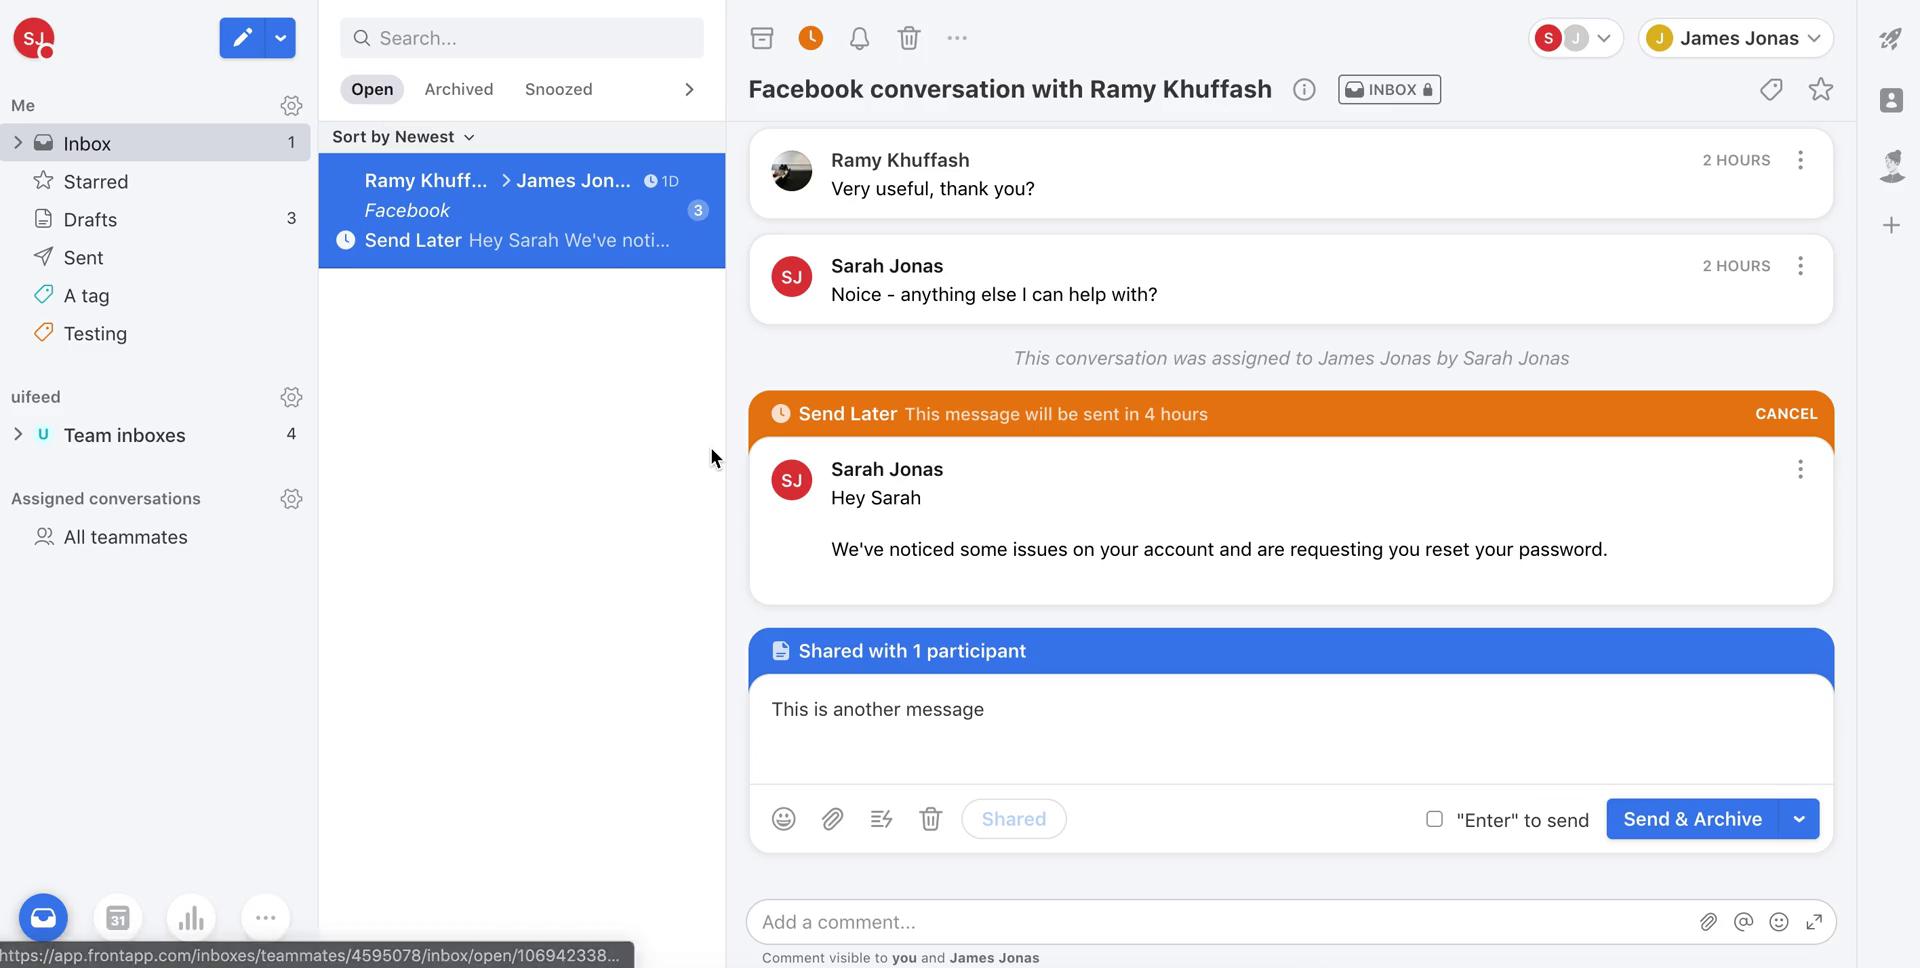
Task: Open the analytics bar chart icon
Action: point(191,917)
